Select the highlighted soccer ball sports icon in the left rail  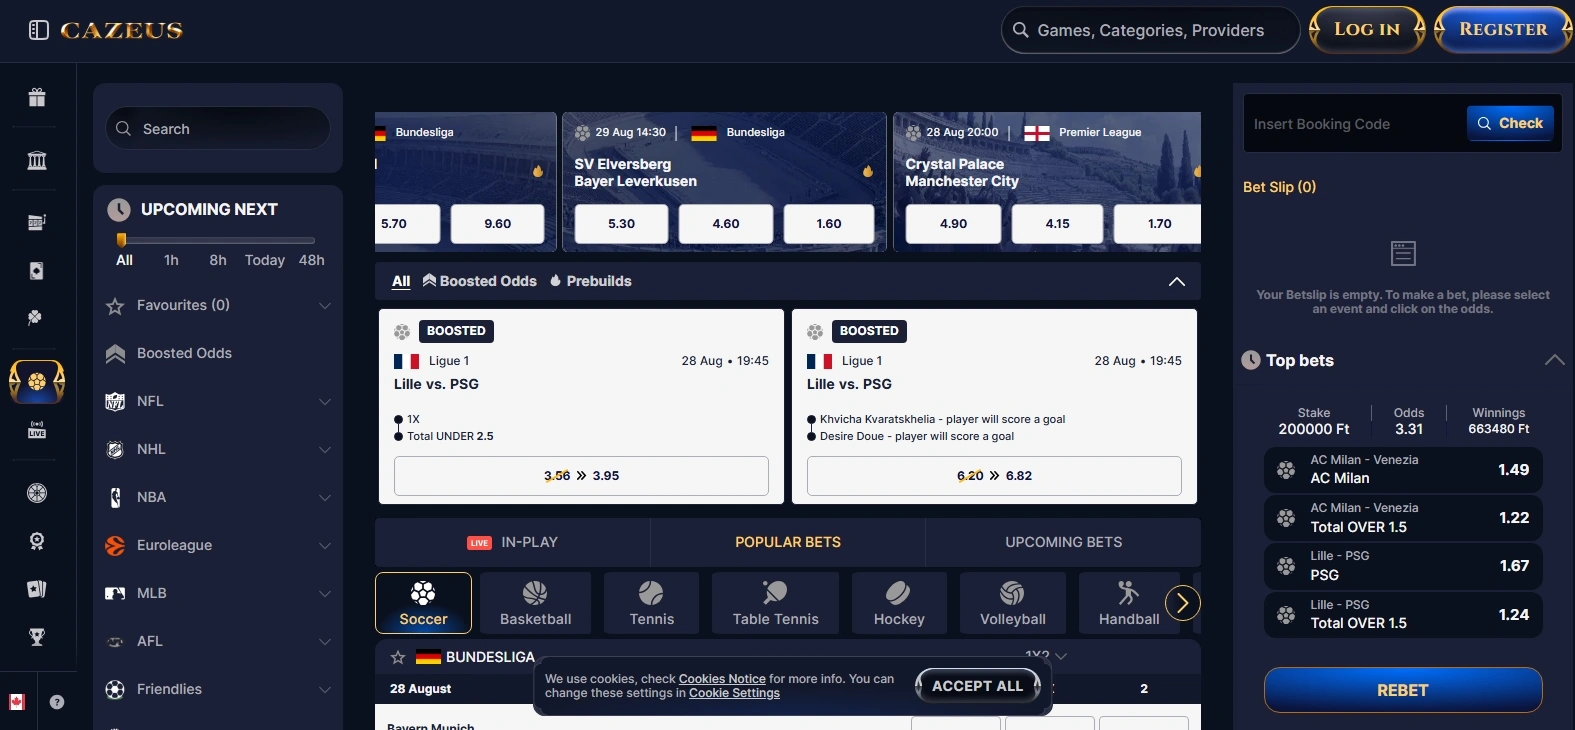click(x=37, y=382)
